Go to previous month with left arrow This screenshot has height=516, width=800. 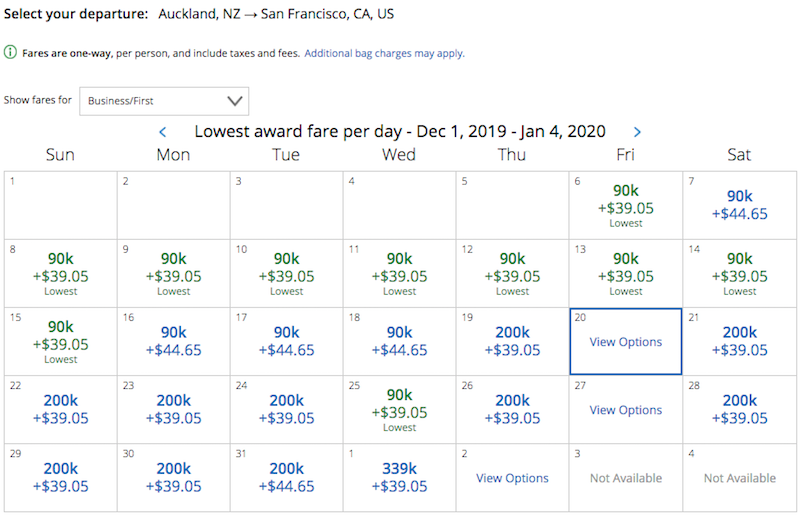point(163,132)
